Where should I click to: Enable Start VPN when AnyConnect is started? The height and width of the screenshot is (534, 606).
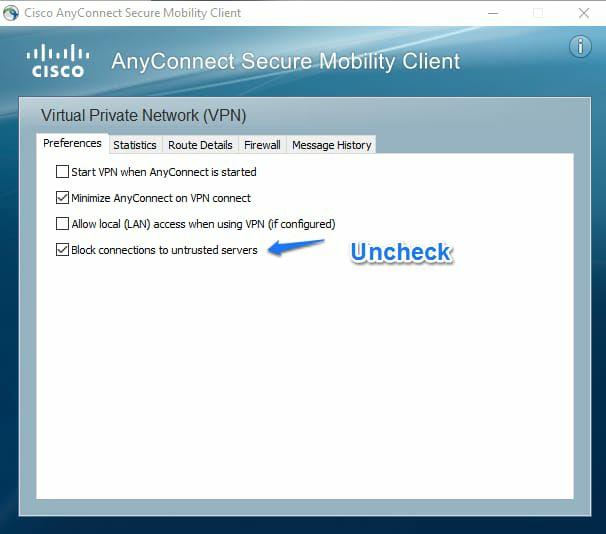tap(63, 172)
